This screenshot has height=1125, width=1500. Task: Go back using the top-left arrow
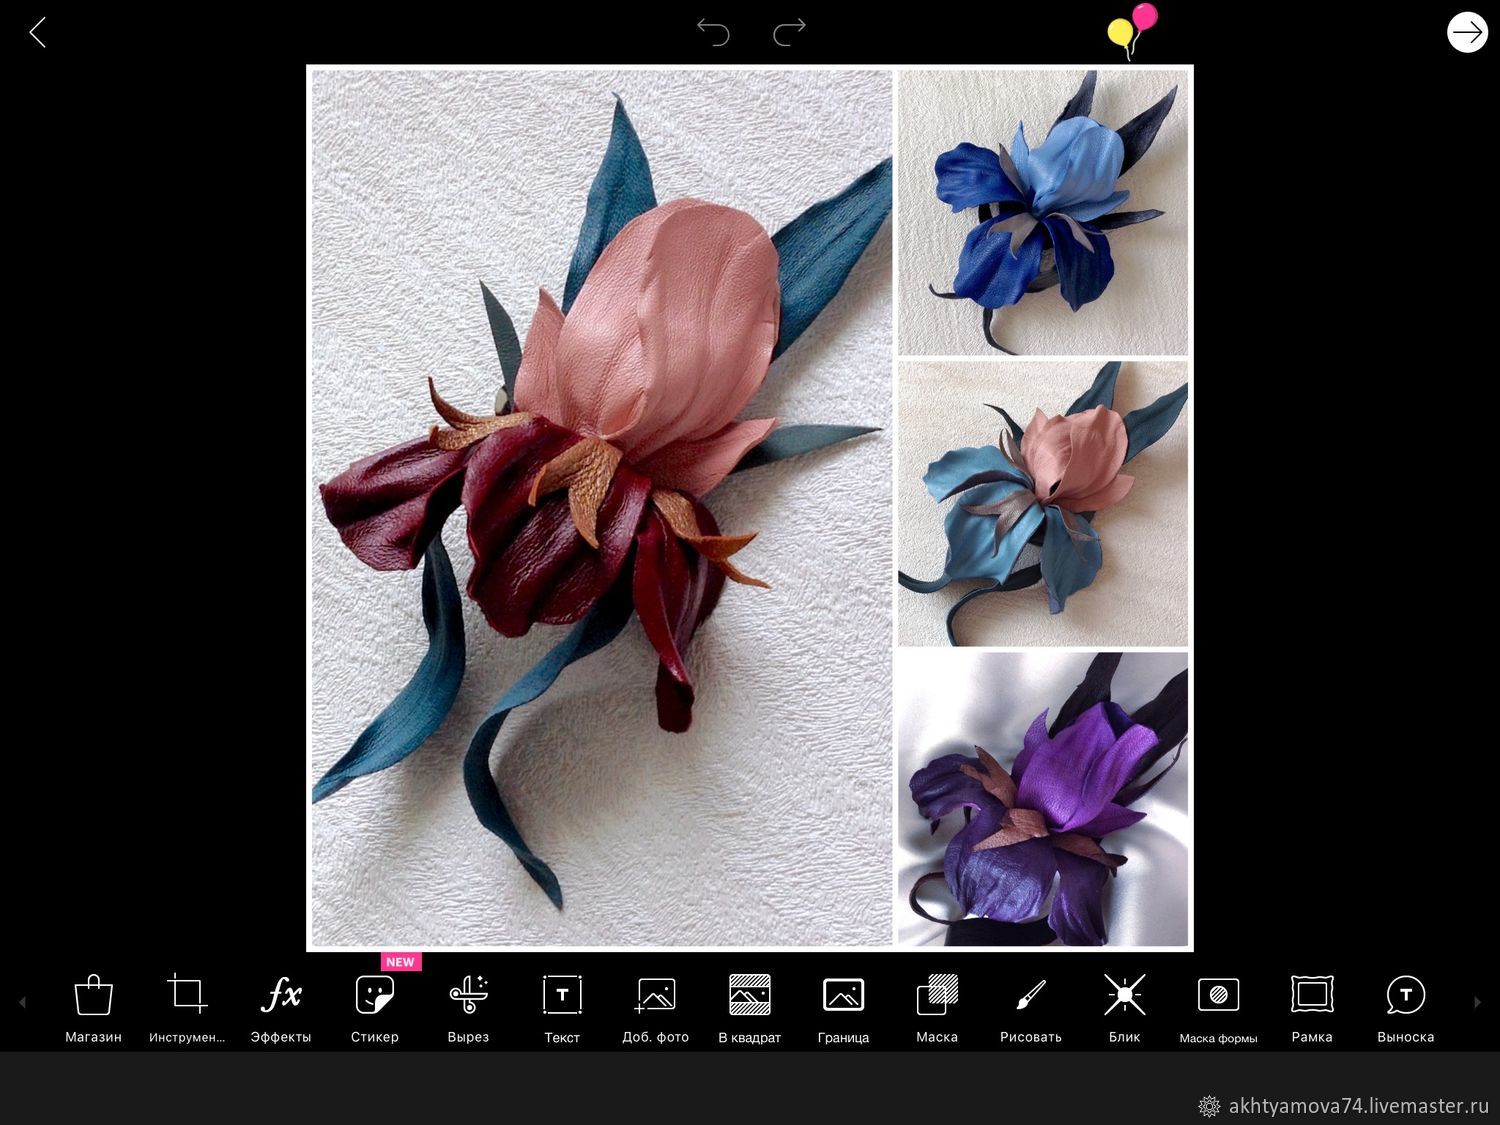[x=38, y=33]
